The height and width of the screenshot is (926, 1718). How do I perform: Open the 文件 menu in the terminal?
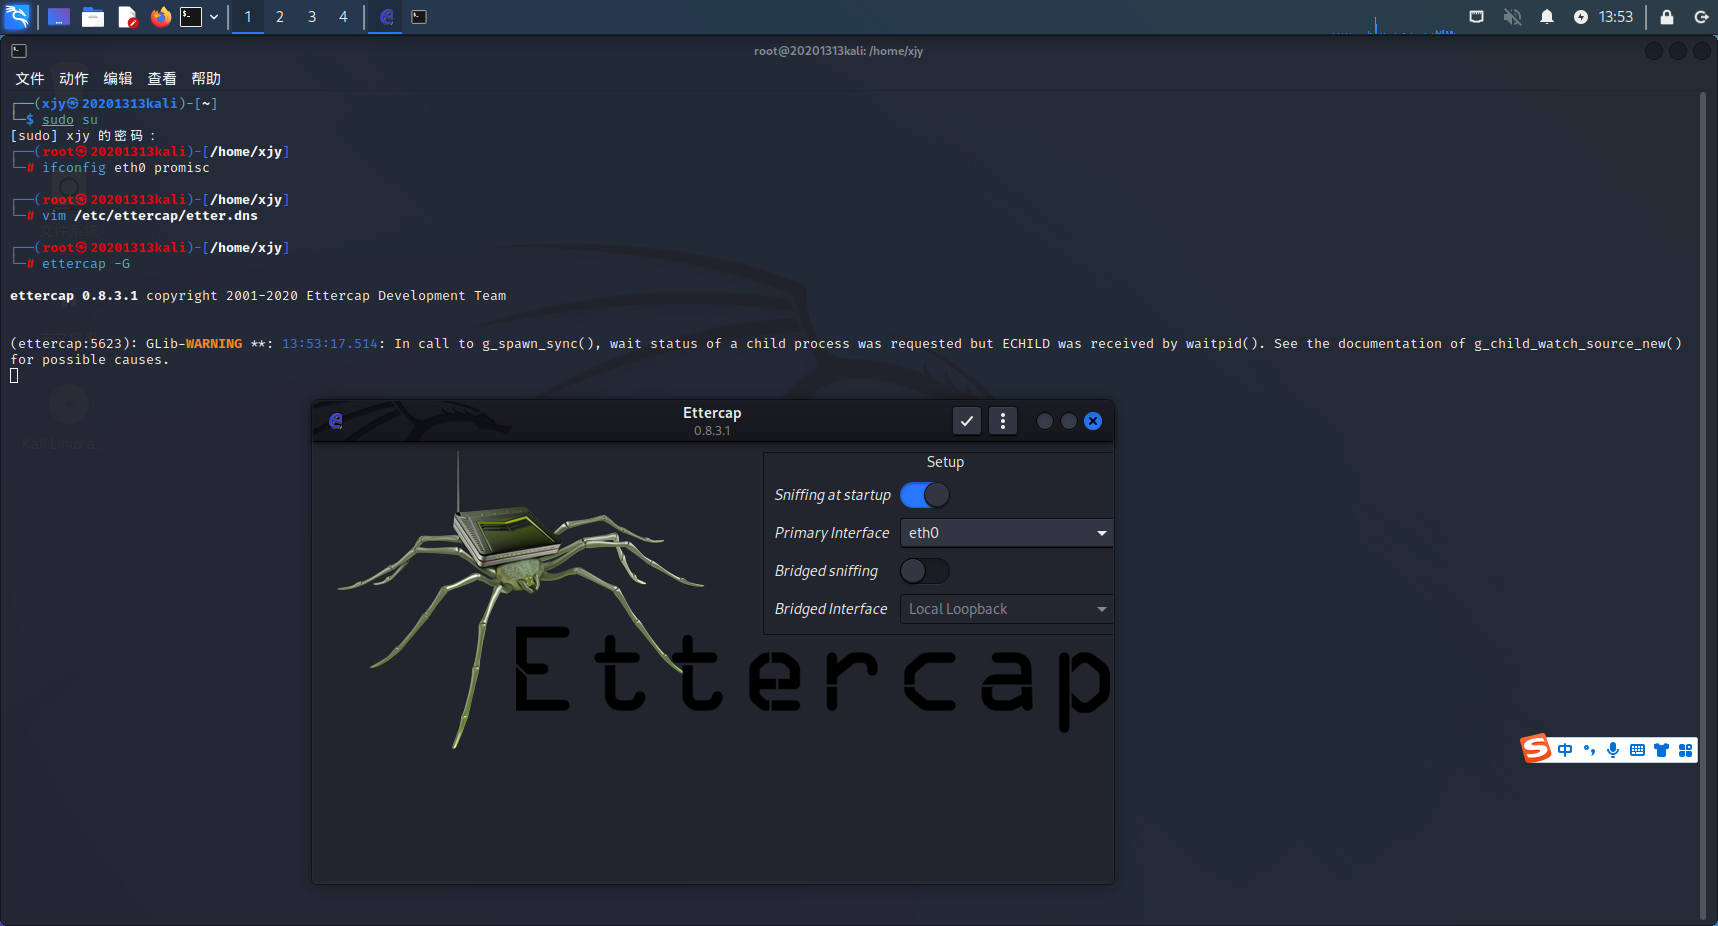tap(30, 79)
